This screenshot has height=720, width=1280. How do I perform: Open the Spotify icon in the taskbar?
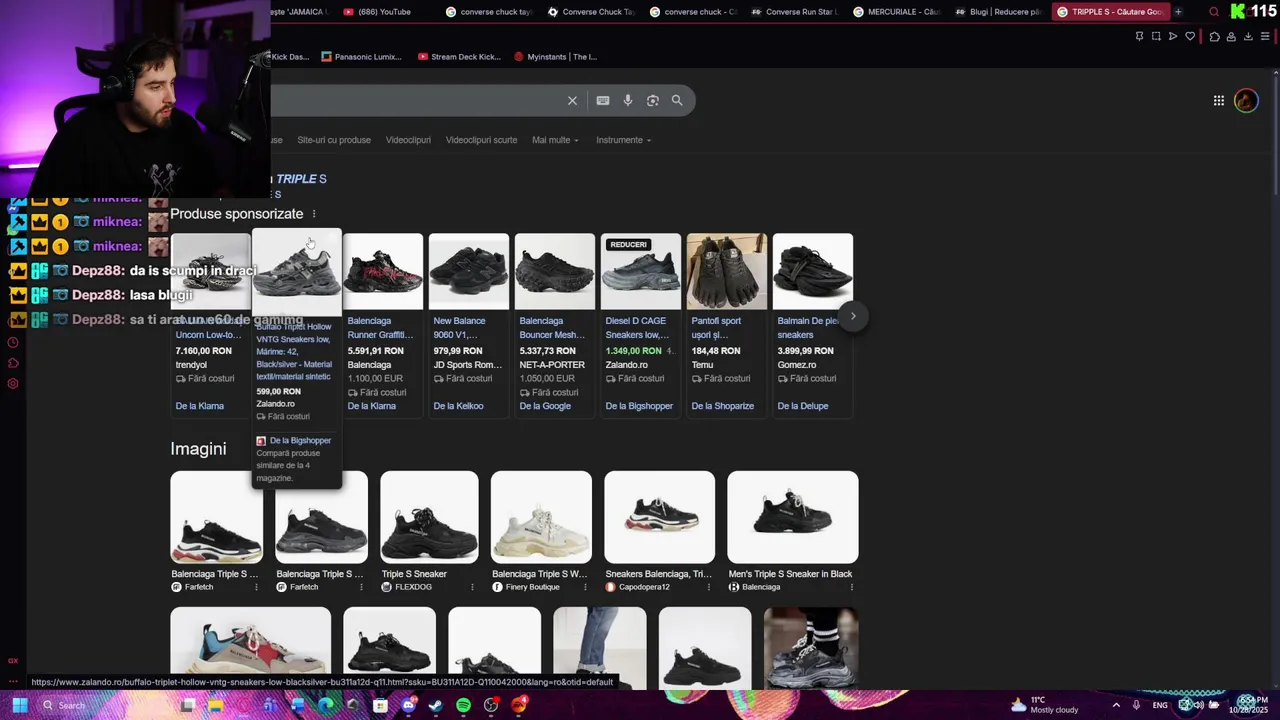463,705
